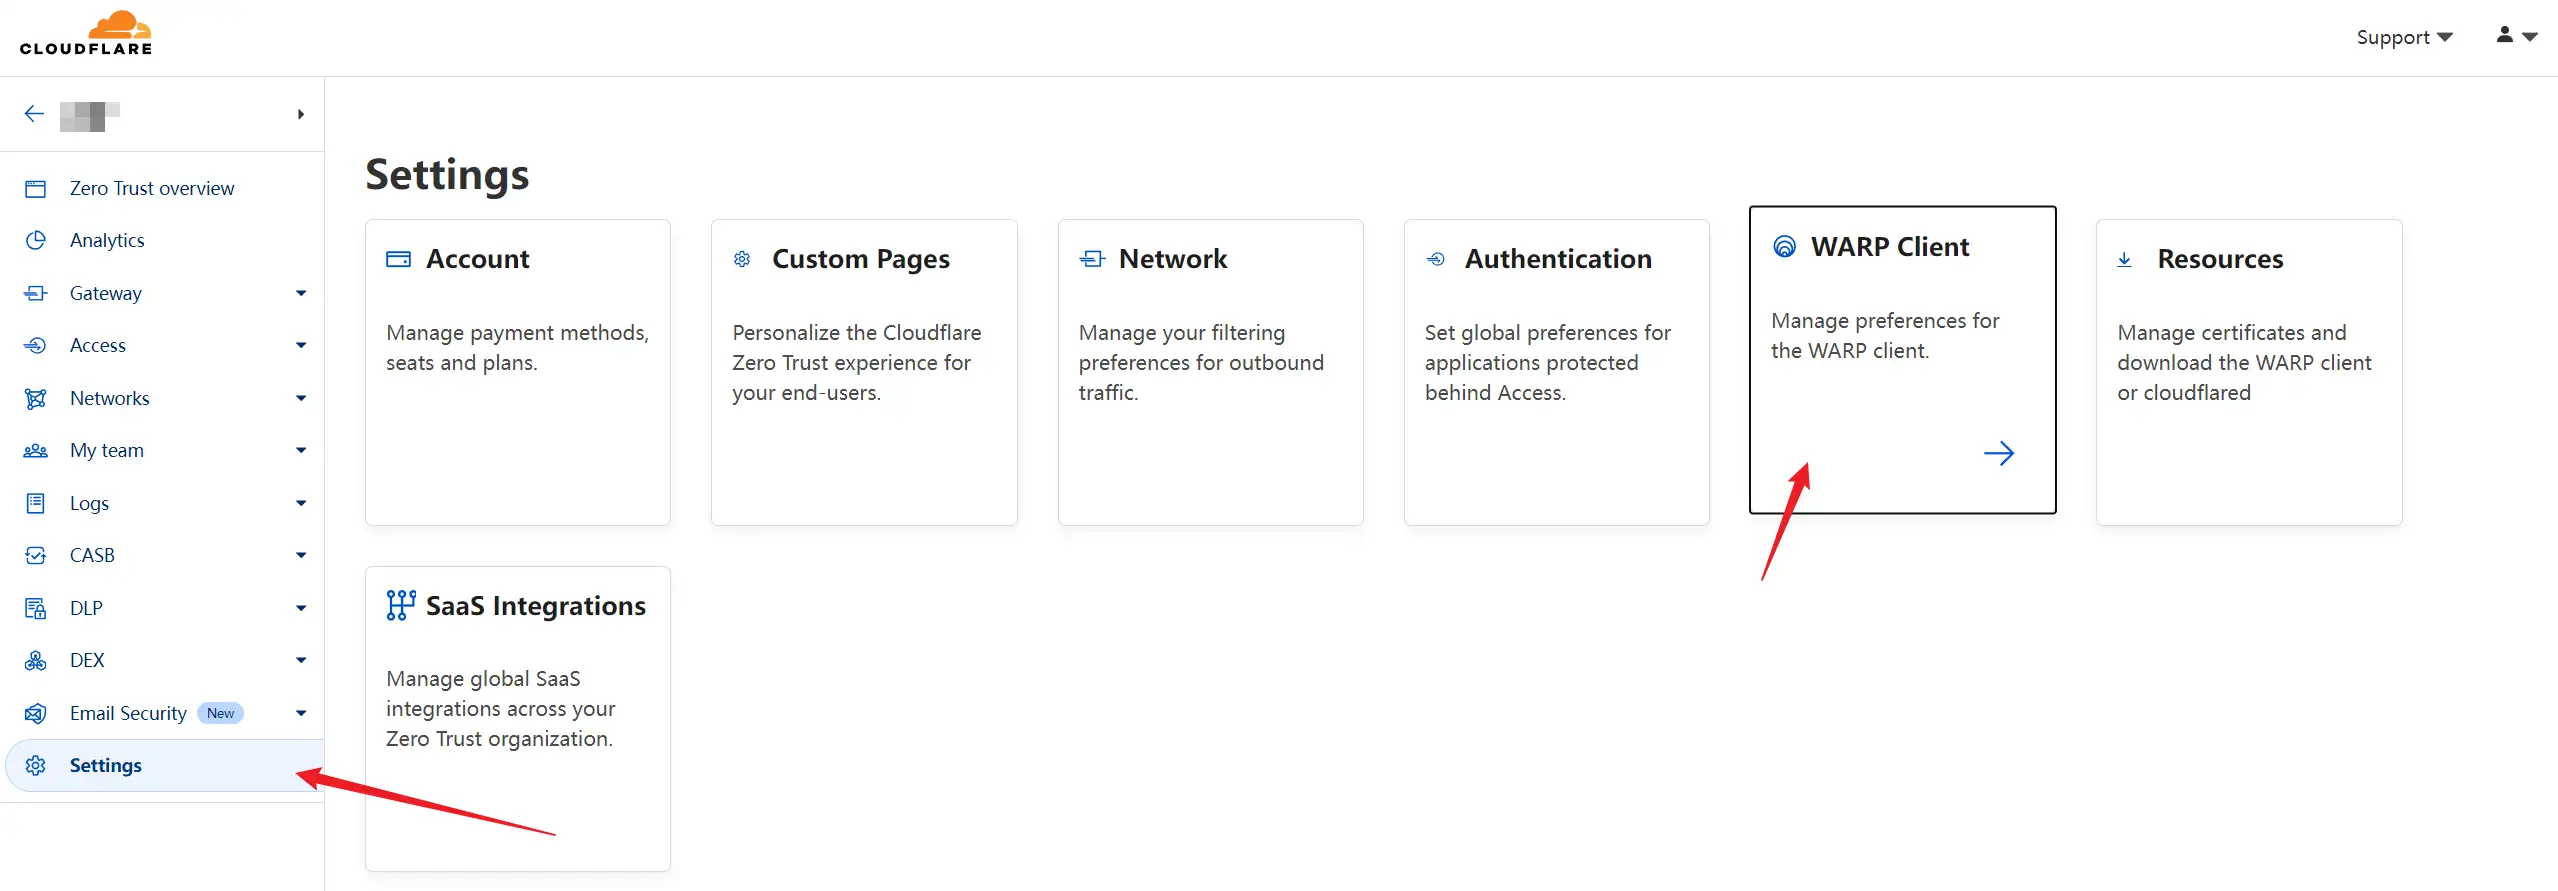Click the Email Security envelope icon
The image size is (2558, 891).
(x=36, y=714)
